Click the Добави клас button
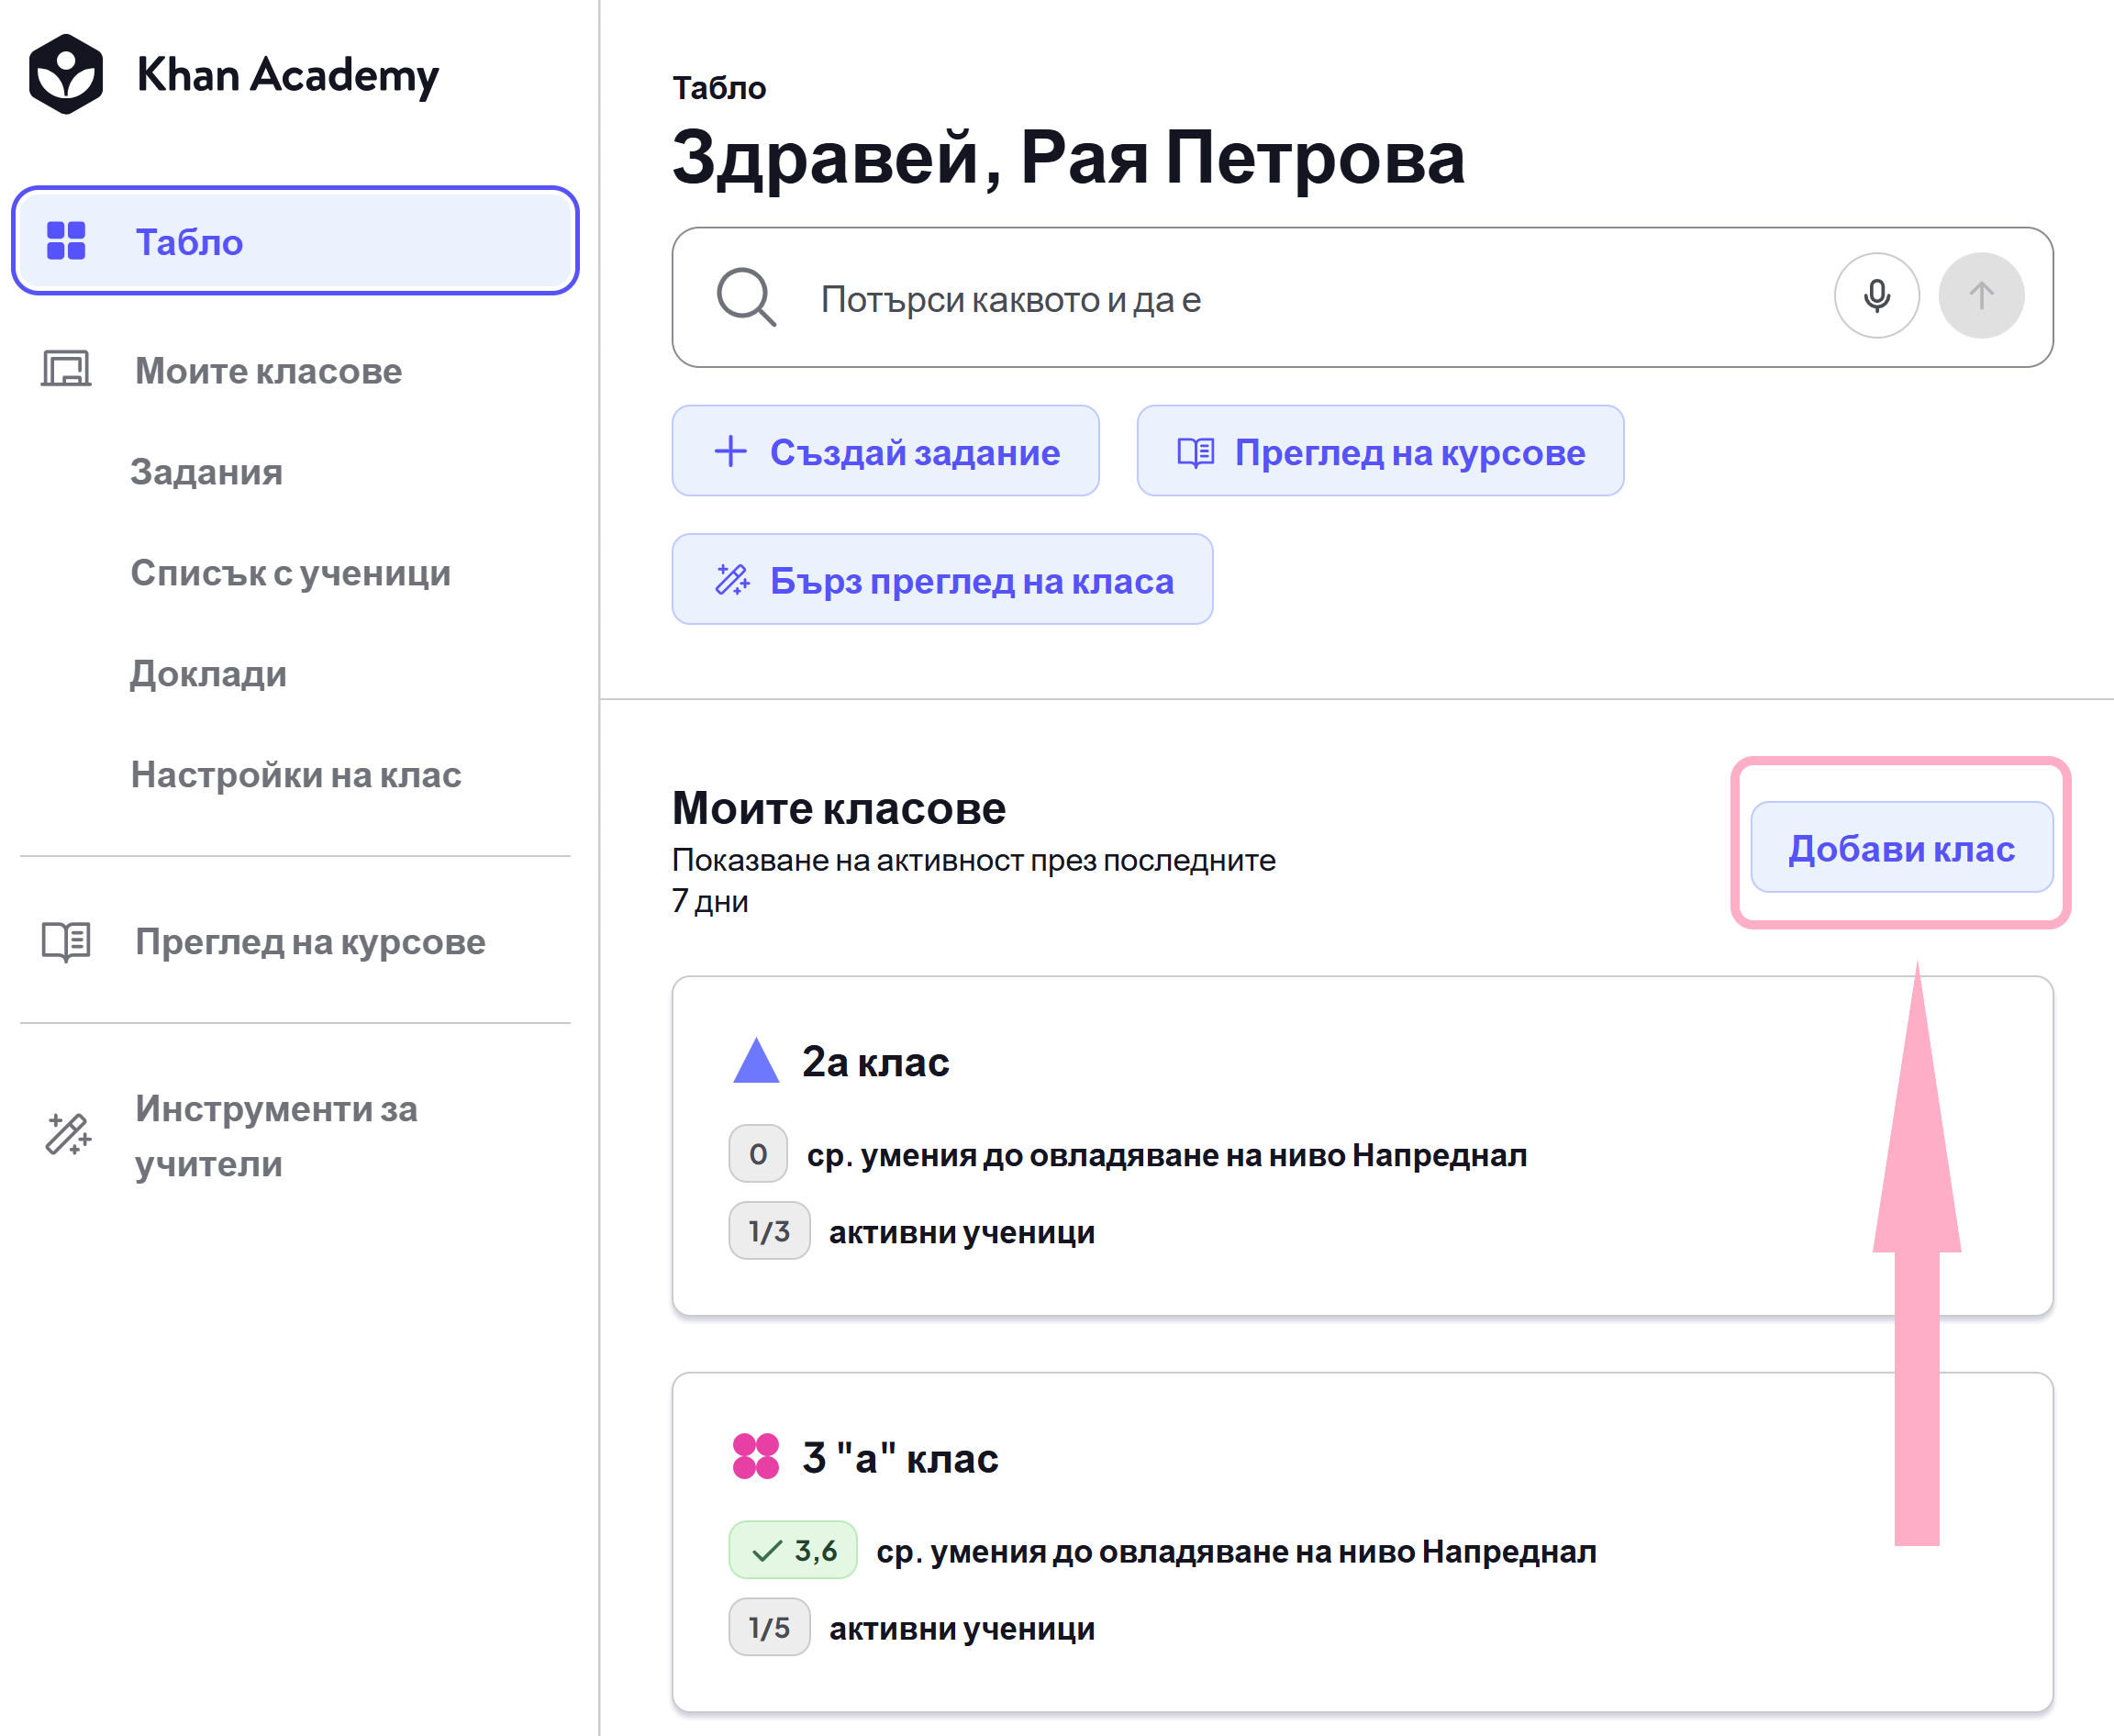Viewport: 2114px width, 1736px height. click(1901, 848)
